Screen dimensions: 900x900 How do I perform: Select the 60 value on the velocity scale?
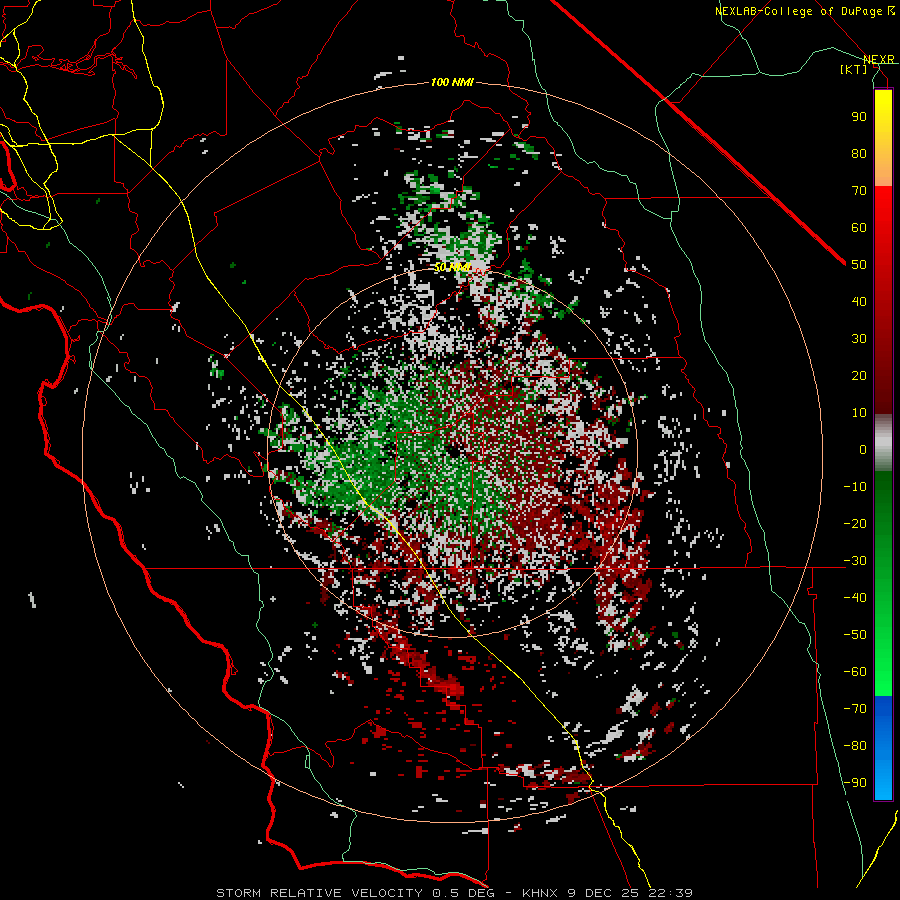tap(859, 227)
